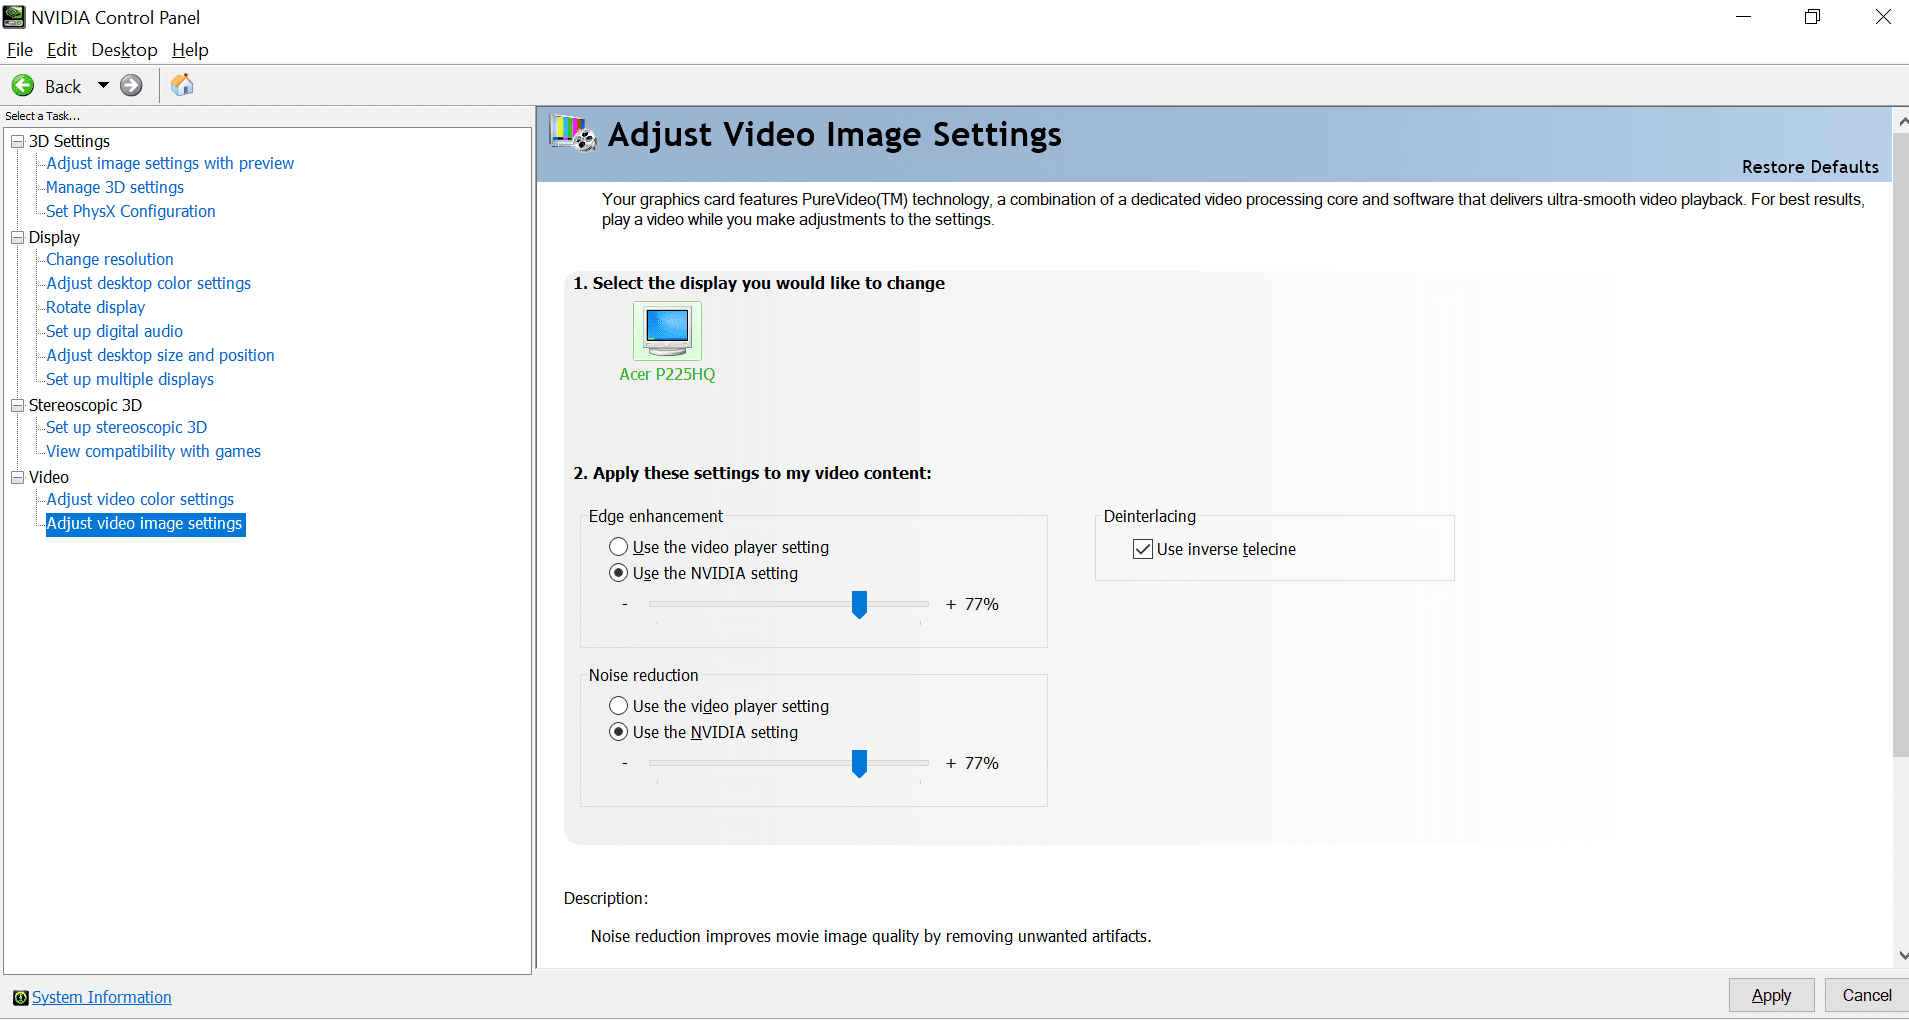Image resolution: width=1909 pixels, height=1020 pixels.
Task: Open Set up stereoscopic 3D
Action: coord(127,427)
